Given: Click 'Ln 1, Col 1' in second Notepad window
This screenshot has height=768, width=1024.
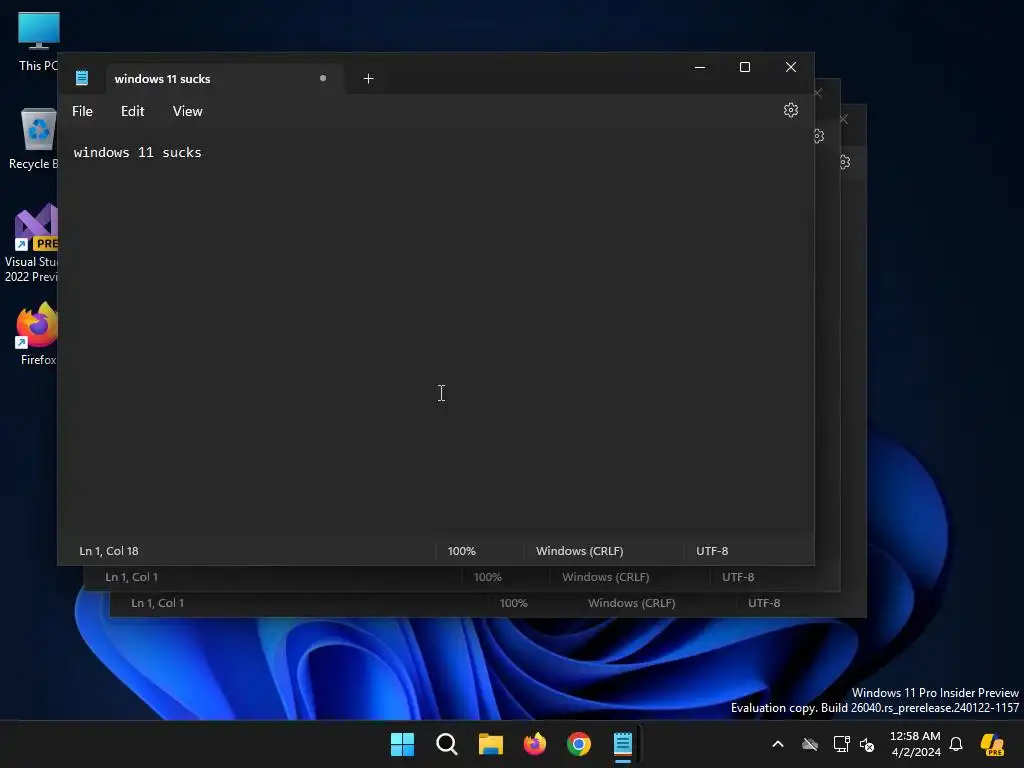Looking at the screenshot, I should pyautogui.click(x=132, y=577).
